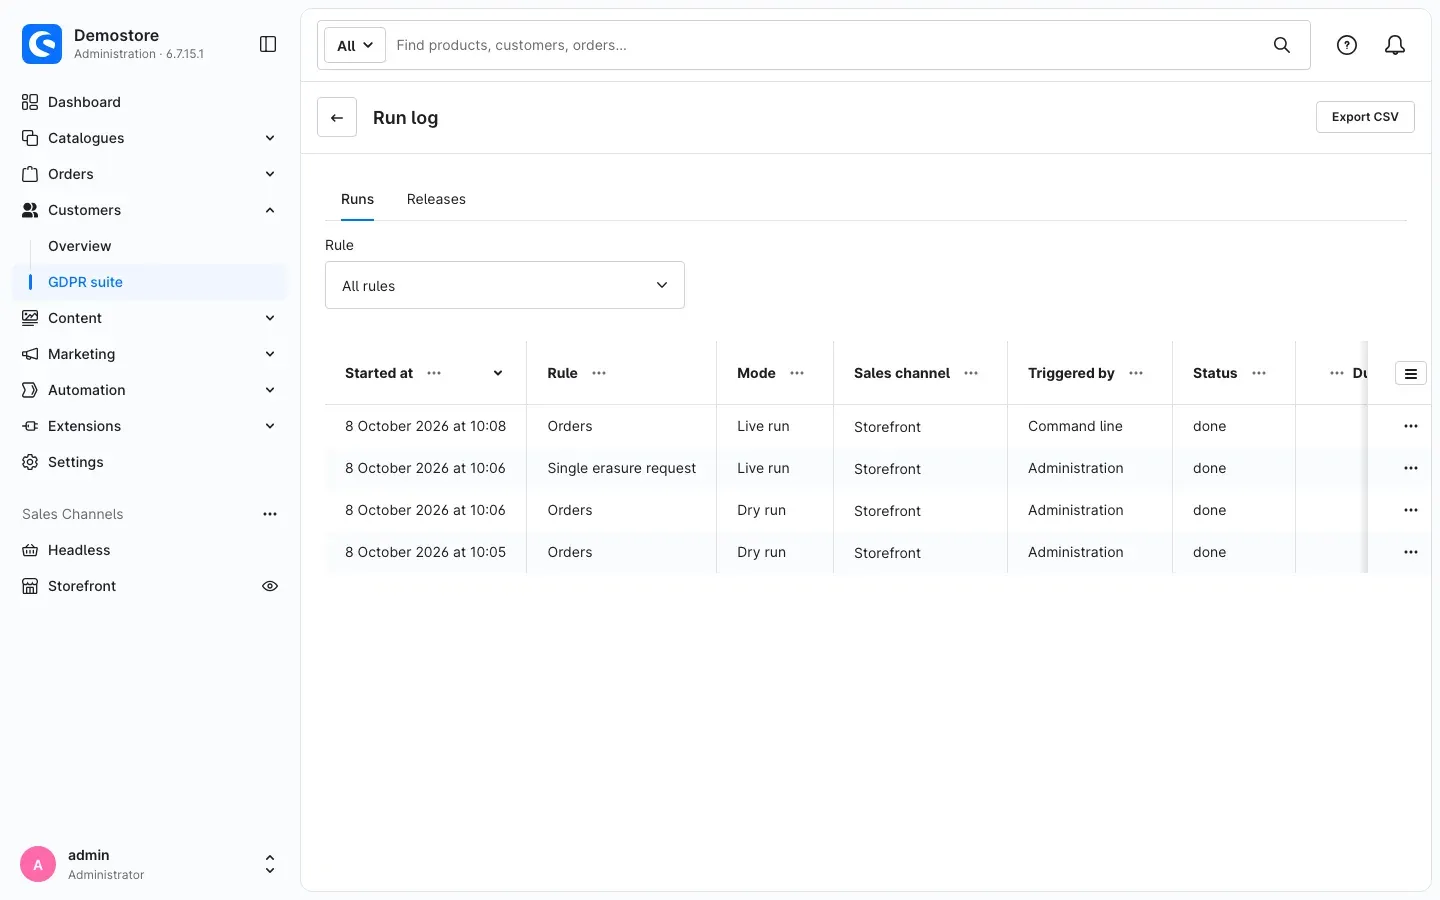Viewport: 1440px width, 900px height.
Task: Open the Rule column options dots
Action: pos(599,373)
